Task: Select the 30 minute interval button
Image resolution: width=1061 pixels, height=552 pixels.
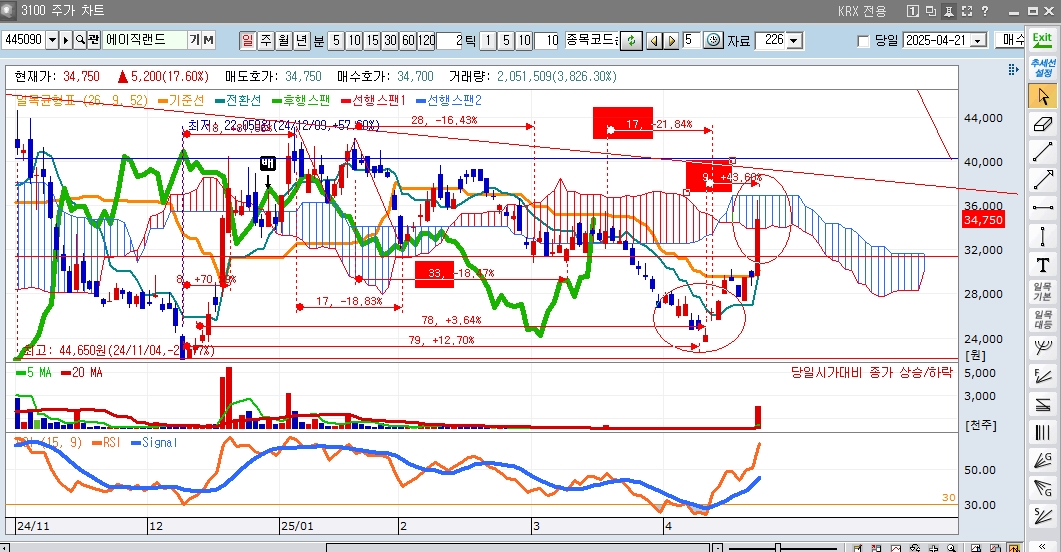Action: click(x=390, y=41)
